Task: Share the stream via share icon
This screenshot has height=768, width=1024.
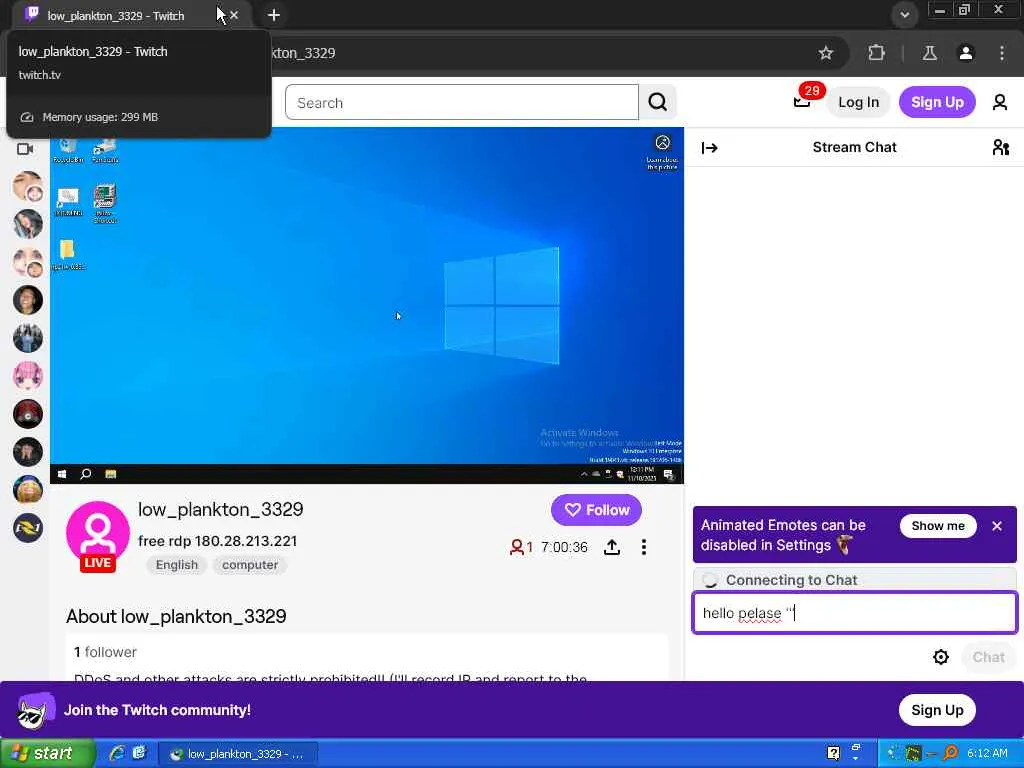Action: tap(612, 547)
